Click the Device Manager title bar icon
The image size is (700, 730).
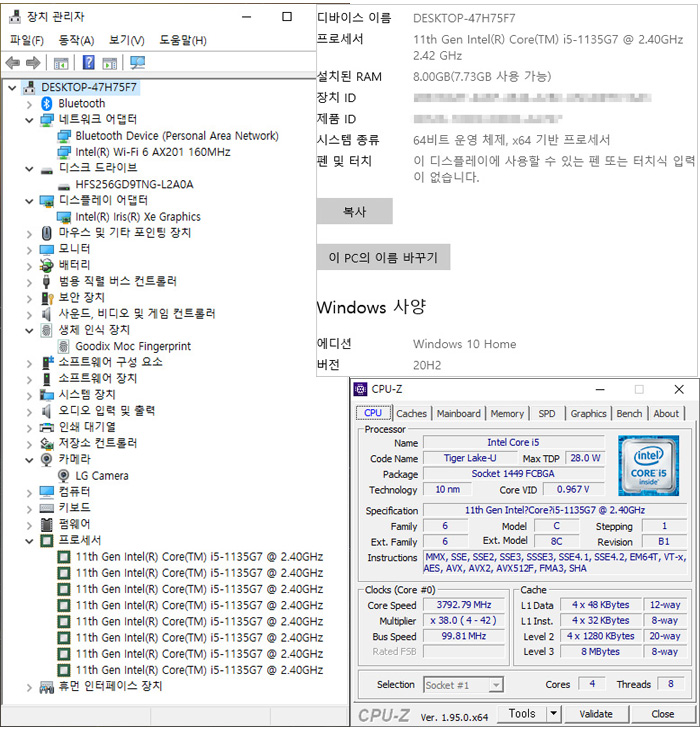click(x=15, y=17)
